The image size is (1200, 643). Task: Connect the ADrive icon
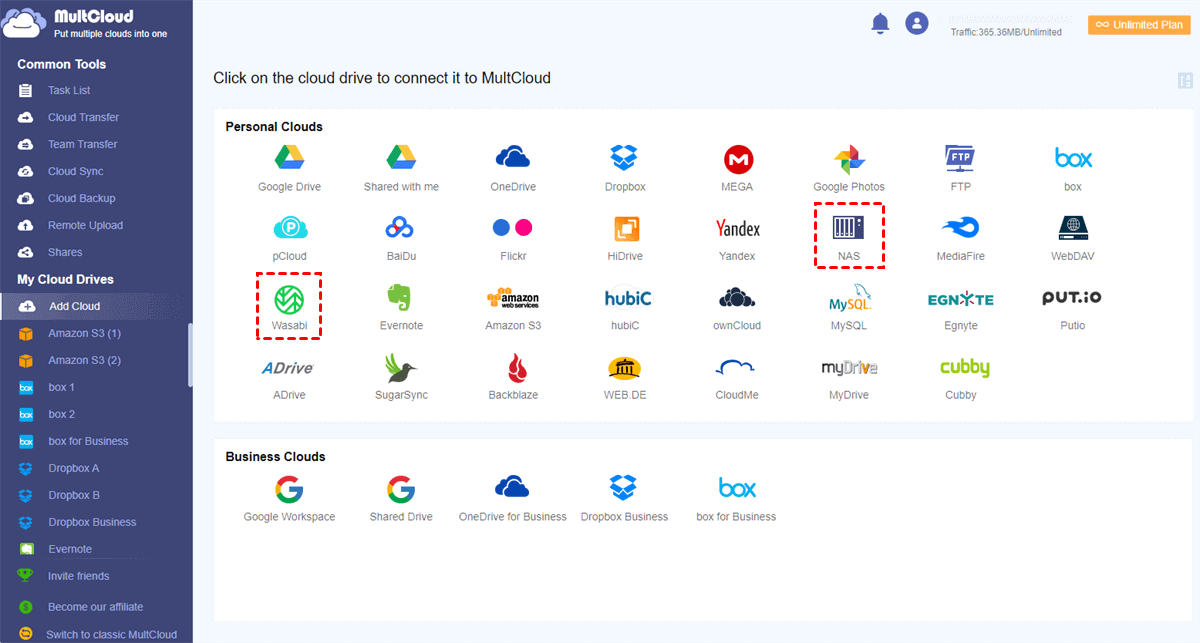[x=289, y=368]
